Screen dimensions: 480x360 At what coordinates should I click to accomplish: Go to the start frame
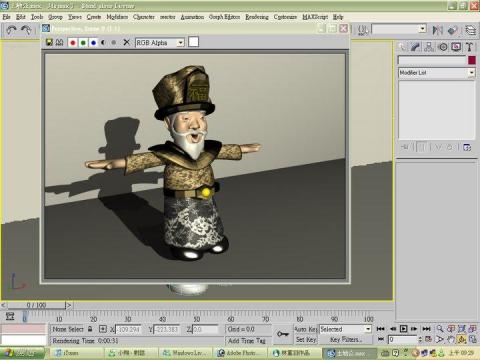click(x=381, y=329)
